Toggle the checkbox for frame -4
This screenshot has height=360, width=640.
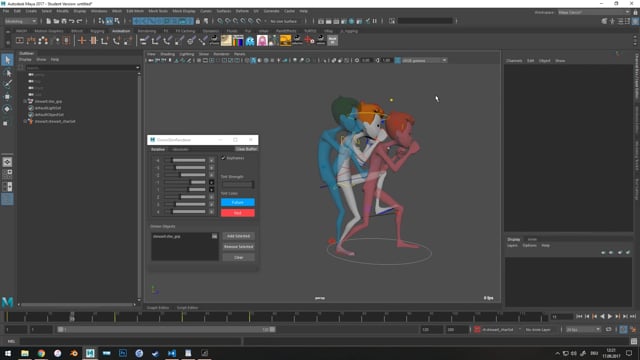(211, 160)
